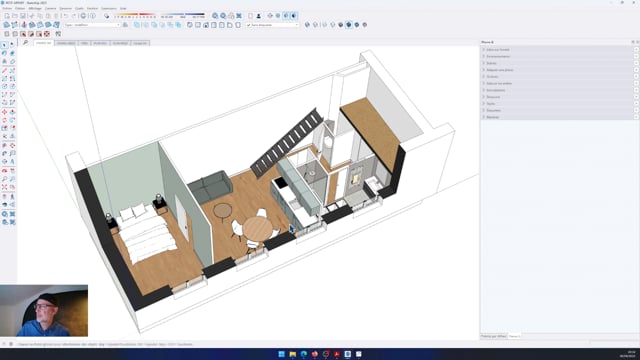Select the active first scene tab
The height and width of the screenshot is (360, 640).
coord(44,43)
